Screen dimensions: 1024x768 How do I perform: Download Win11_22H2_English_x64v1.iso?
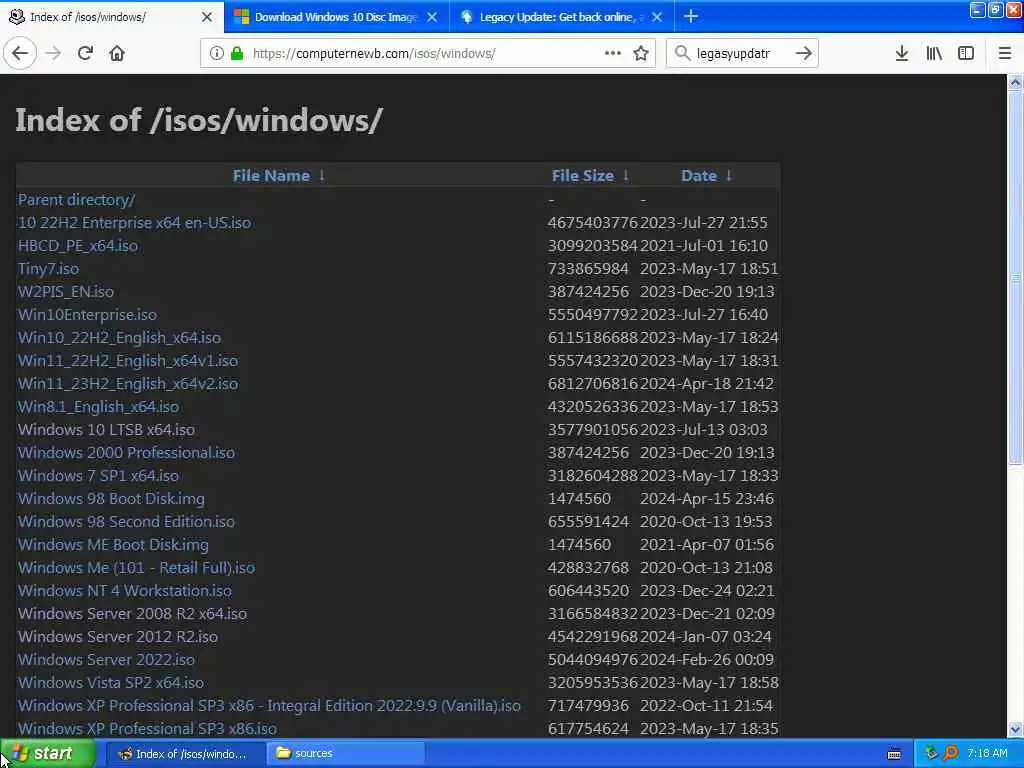128,360
